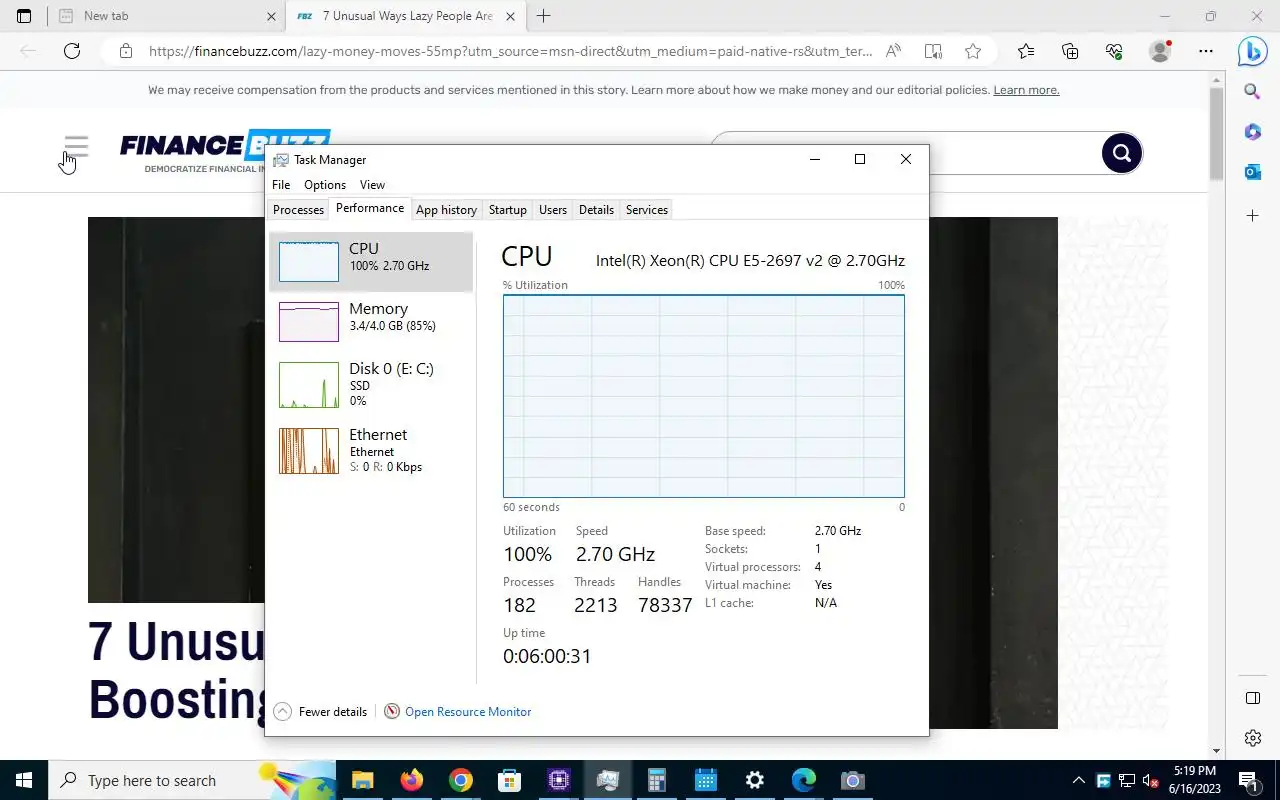The width and height of the screenshot is (1280, 800).
Task: Open Edge tab actions menu icon
Action: click(24, 16)
